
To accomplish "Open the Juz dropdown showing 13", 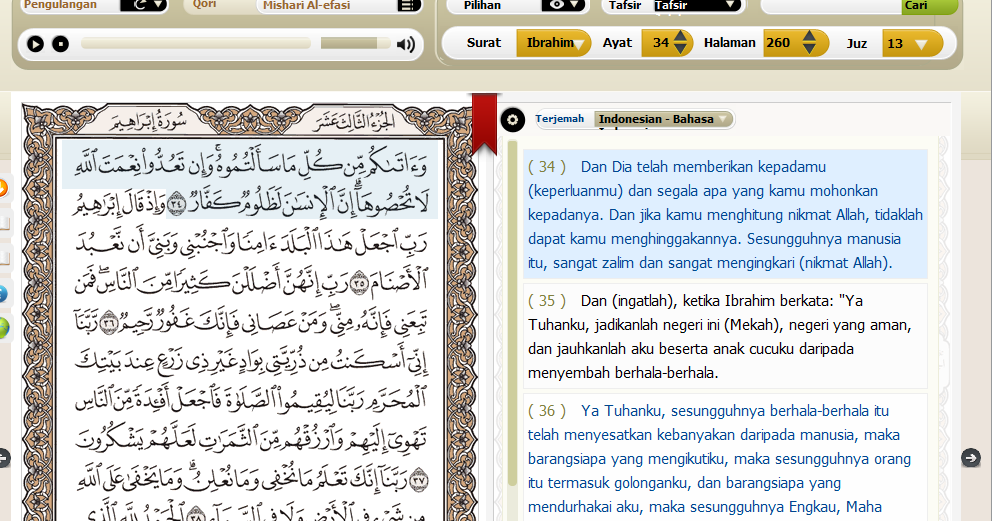I will (x=912, y=44).
